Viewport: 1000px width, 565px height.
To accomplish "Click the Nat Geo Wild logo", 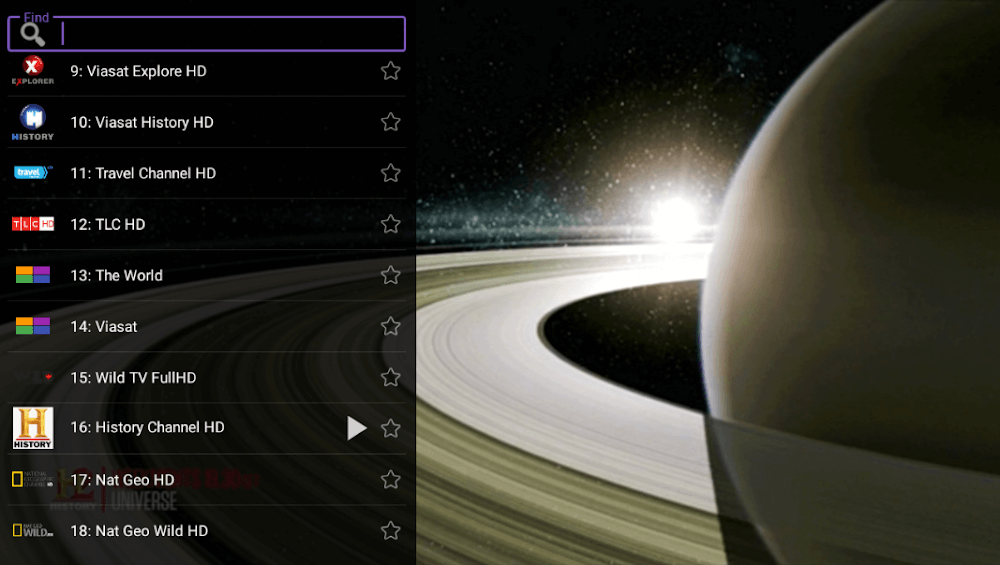I will (33, 531).
